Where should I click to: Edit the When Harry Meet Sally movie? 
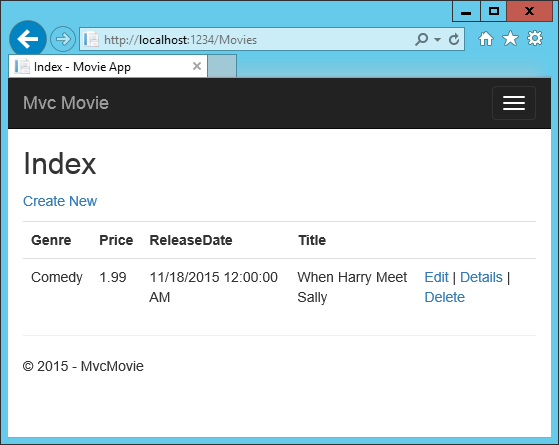436,277
